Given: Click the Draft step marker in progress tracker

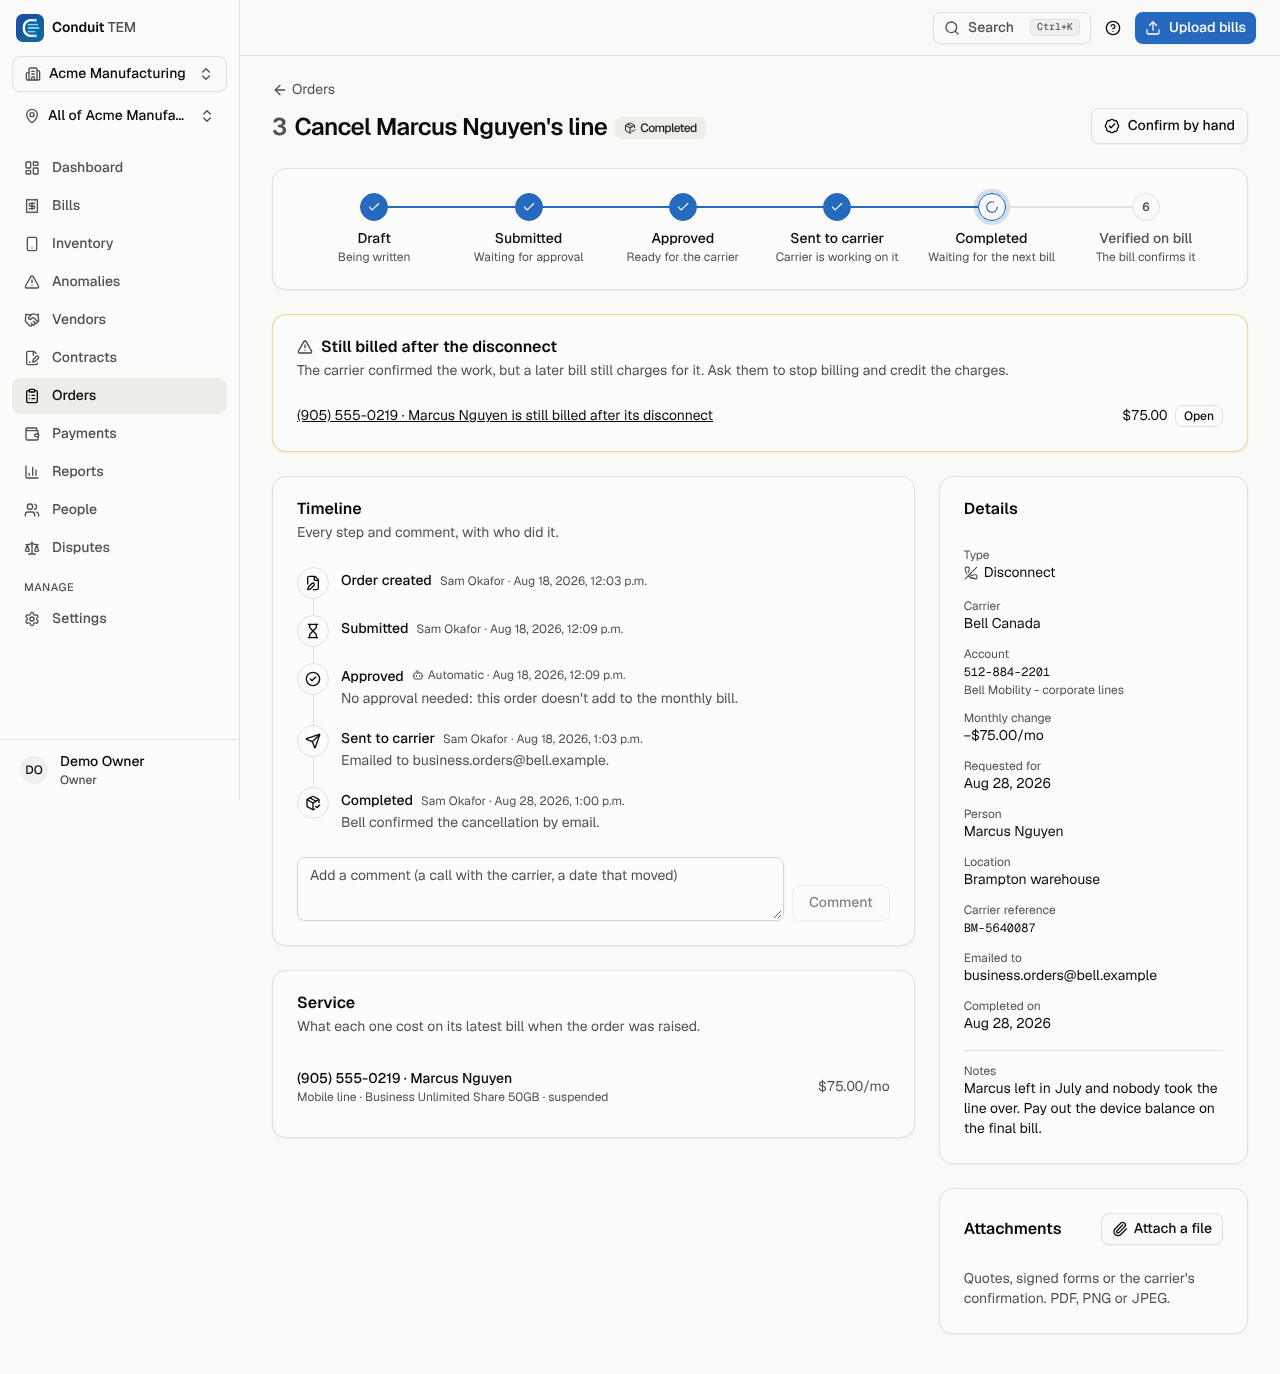Looking at the screenshot, I should coord(374,207).
